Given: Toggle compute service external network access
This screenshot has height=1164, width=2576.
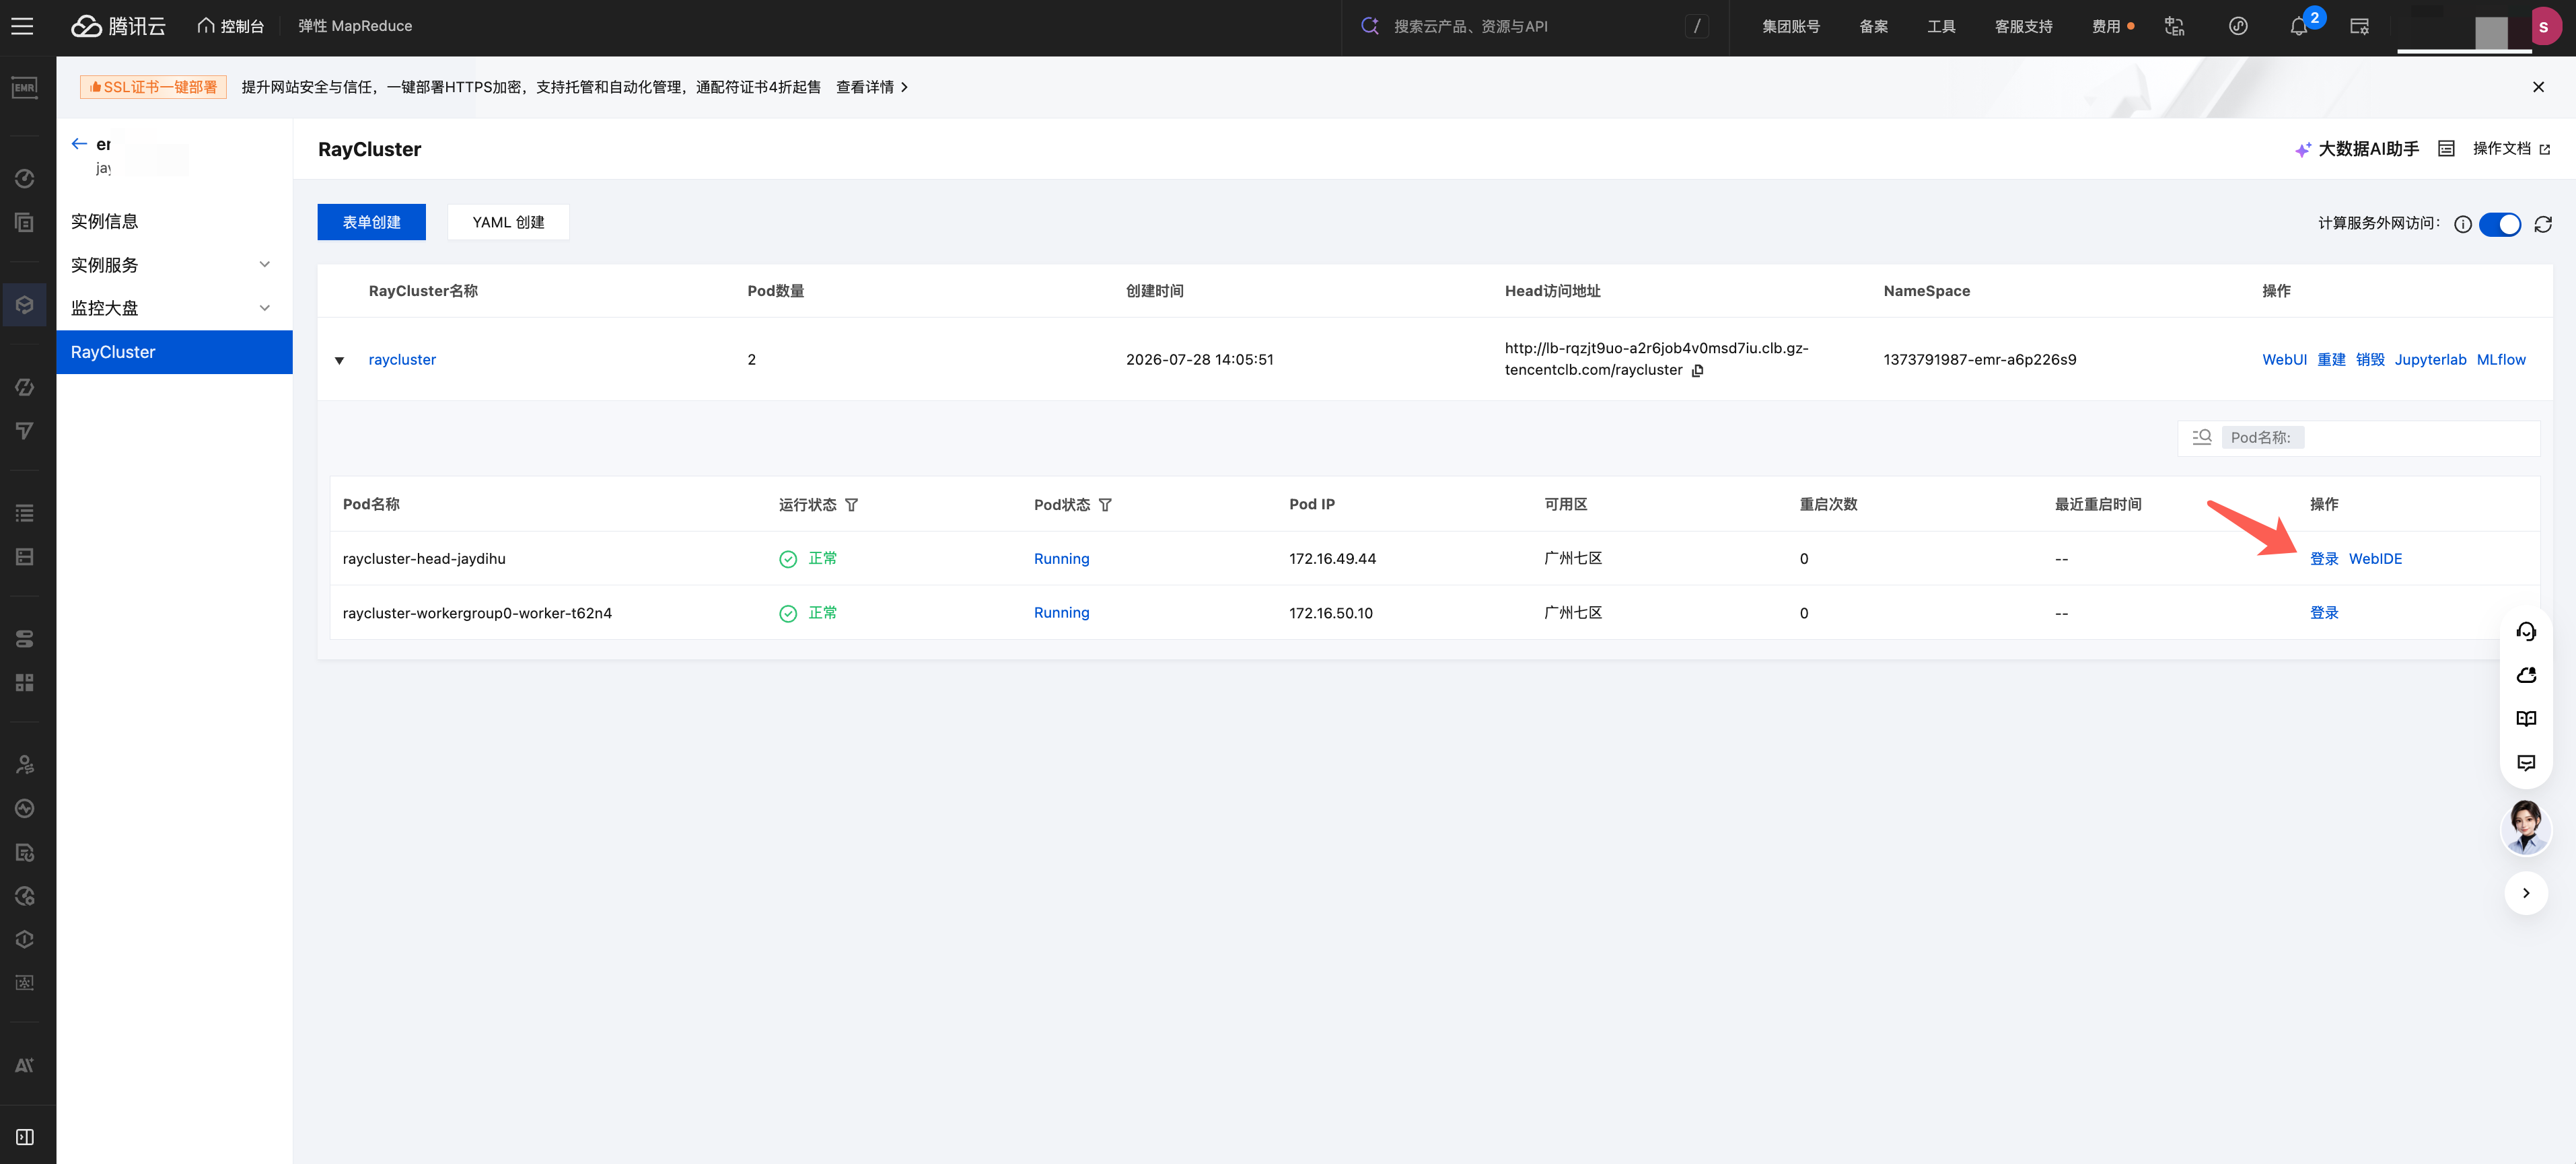Looking at the screenshot, I should tap(2499, 224).
